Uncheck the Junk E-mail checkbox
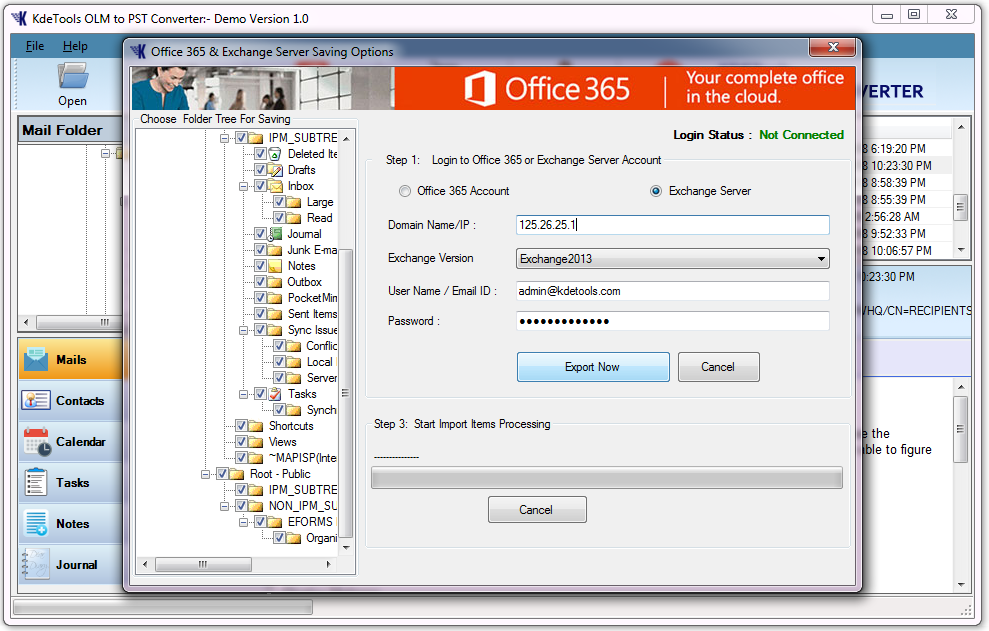 click(260, 250)
